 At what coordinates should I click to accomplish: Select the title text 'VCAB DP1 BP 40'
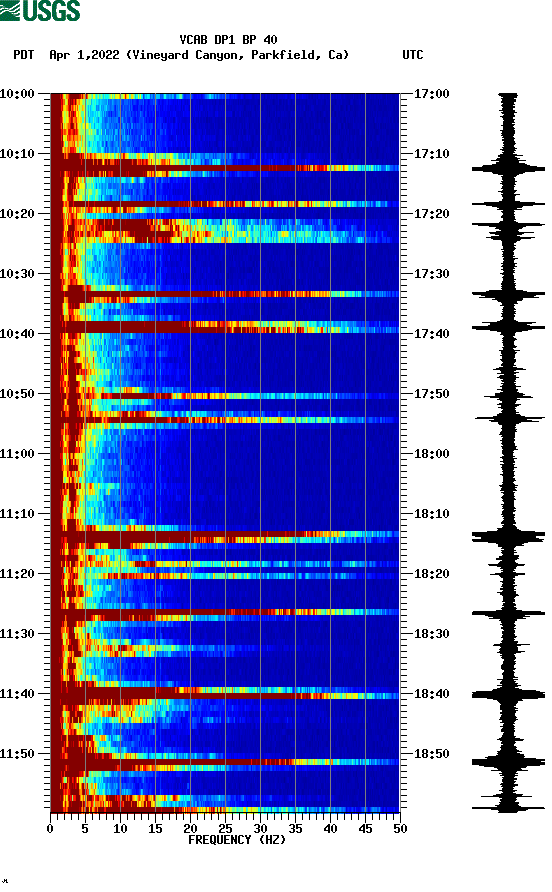(x=228, y=40)
